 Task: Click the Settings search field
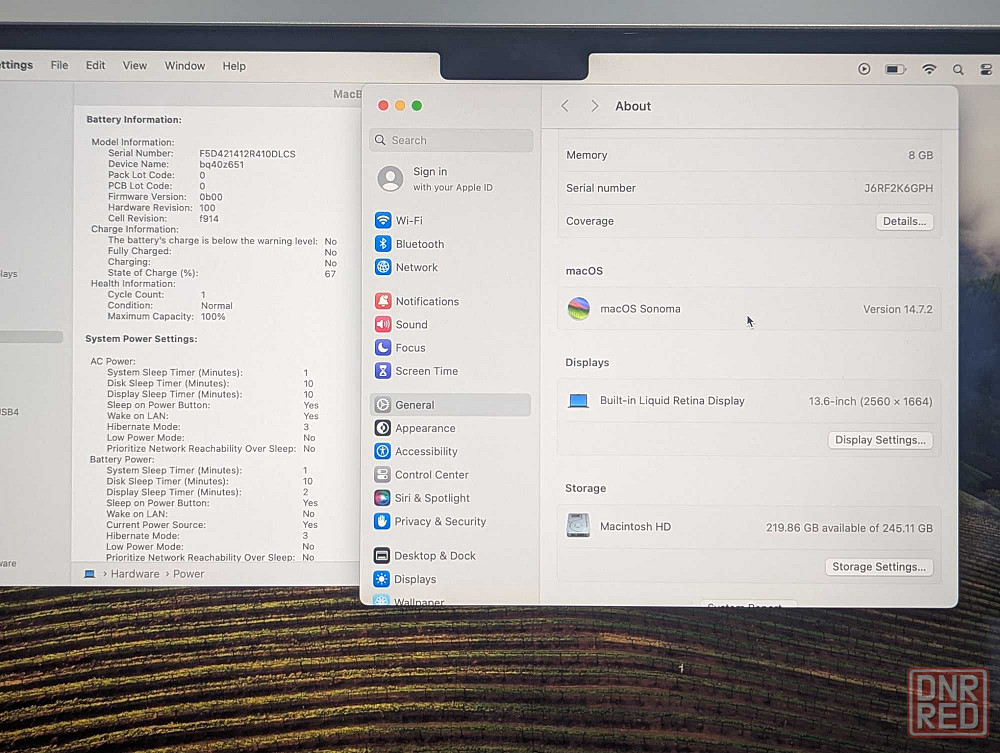click(451, 140)
